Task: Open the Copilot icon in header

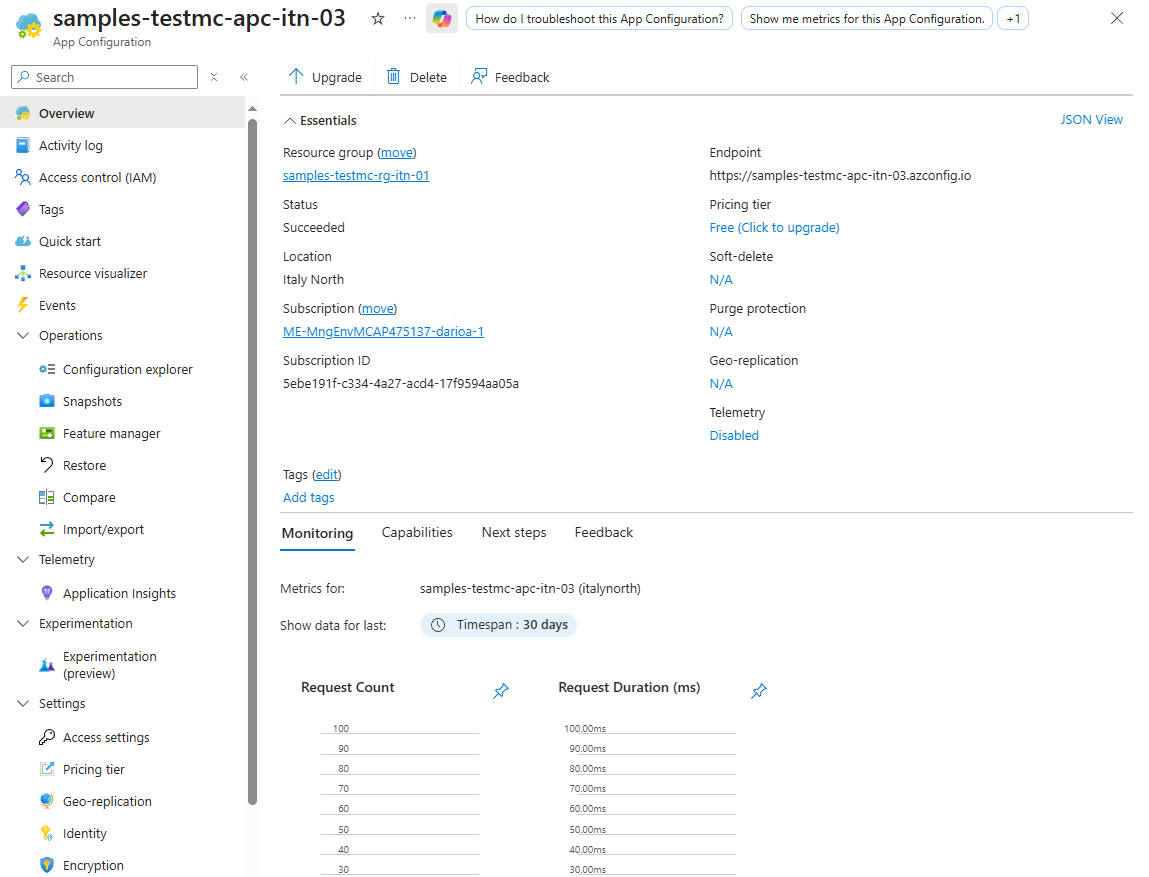Action: [441, 19]
